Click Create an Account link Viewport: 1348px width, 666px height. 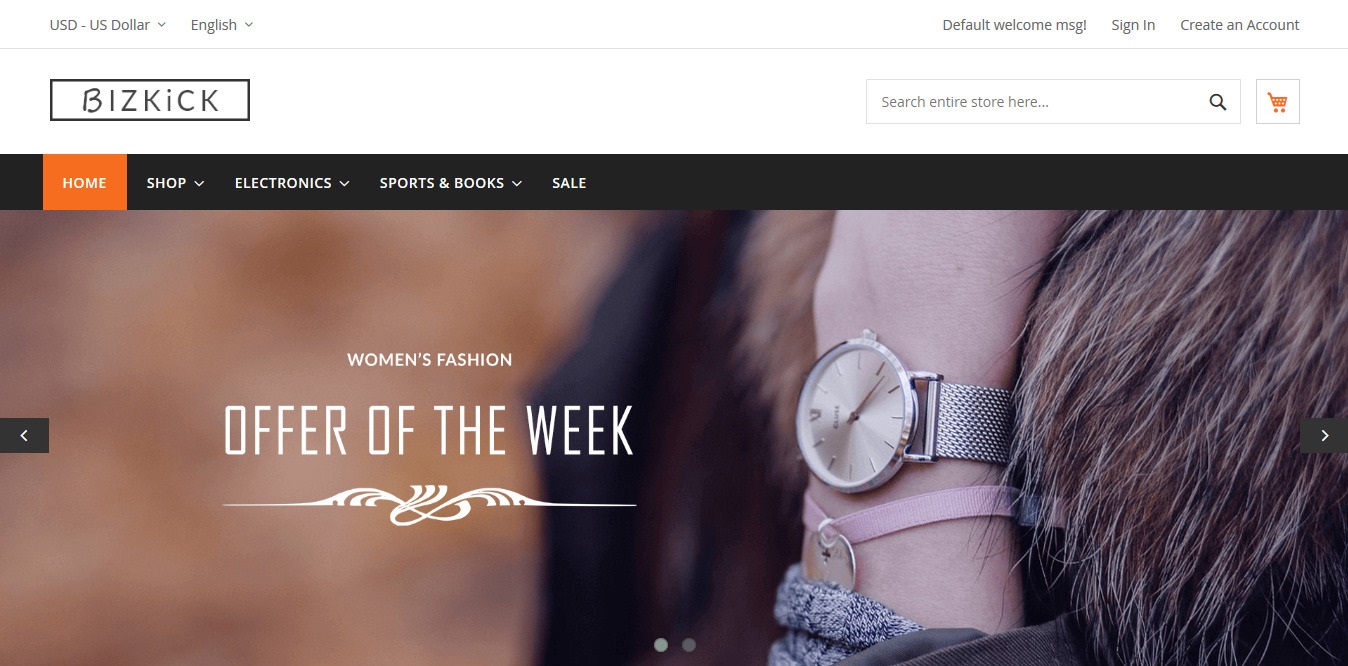(x=1240, y=25)
